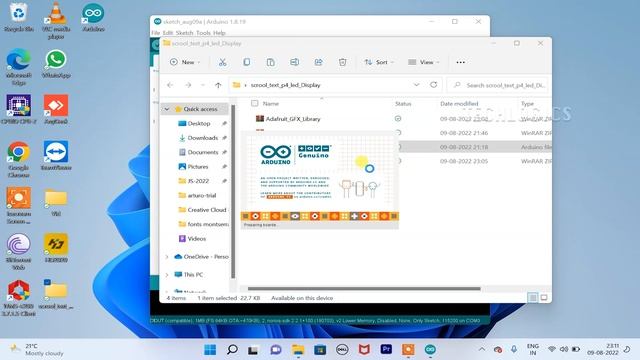Expand the OneDrive tree node
The height and width of the screenshot is (360, 640).
167,257
